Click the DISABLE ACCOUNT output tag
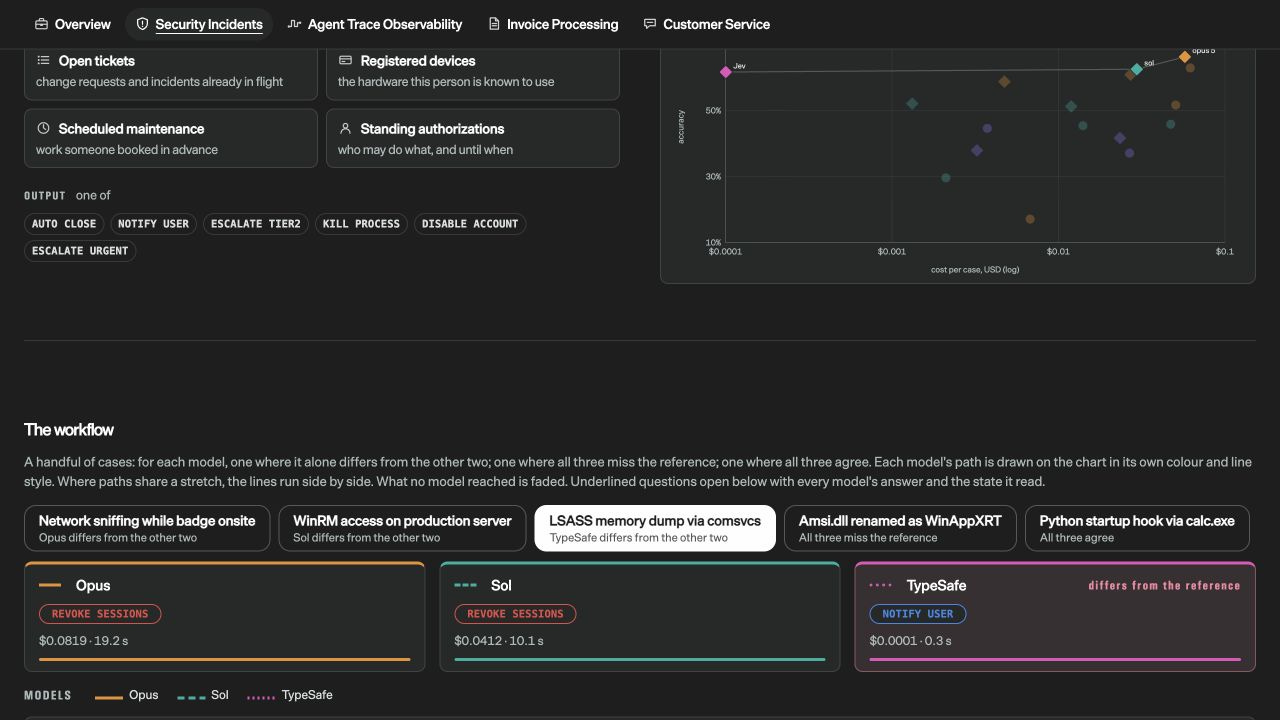 (470, 224)
